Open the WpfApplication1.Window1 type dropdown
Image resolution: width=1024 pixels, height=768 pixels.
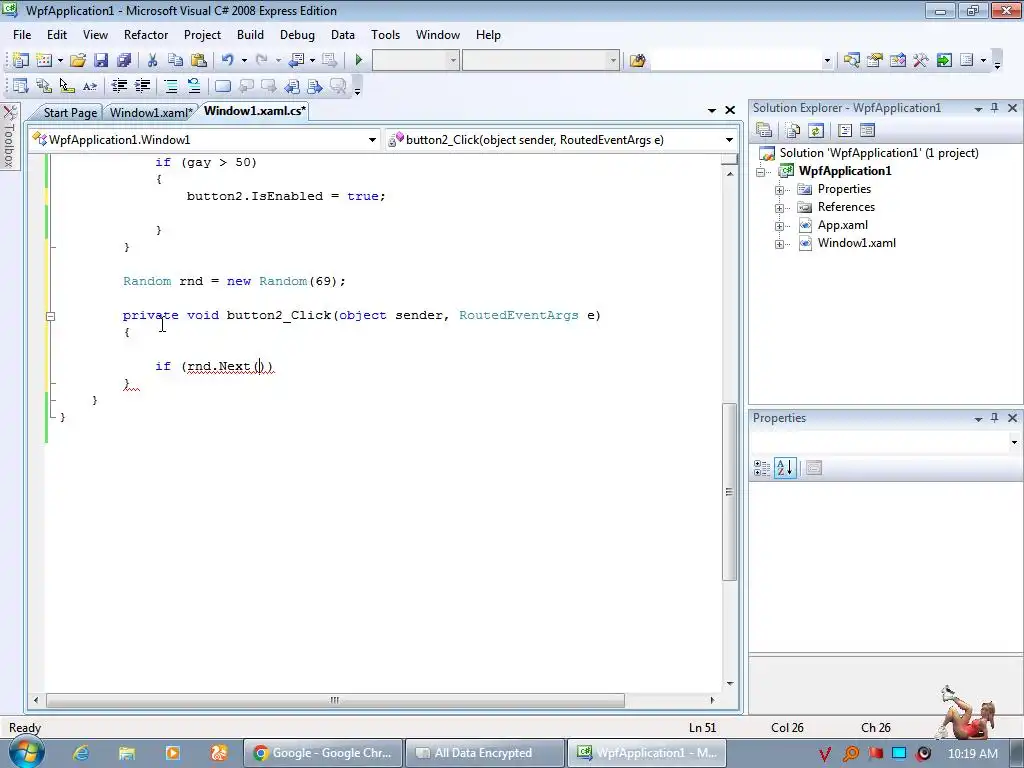pos(372,140)
